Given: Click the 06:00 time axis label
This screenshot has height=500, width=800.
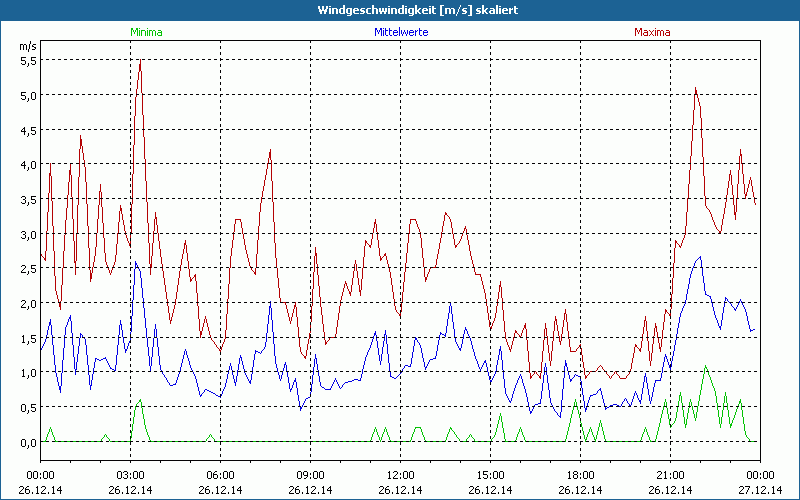Looking at the screenshot, I should pos(220,476).
